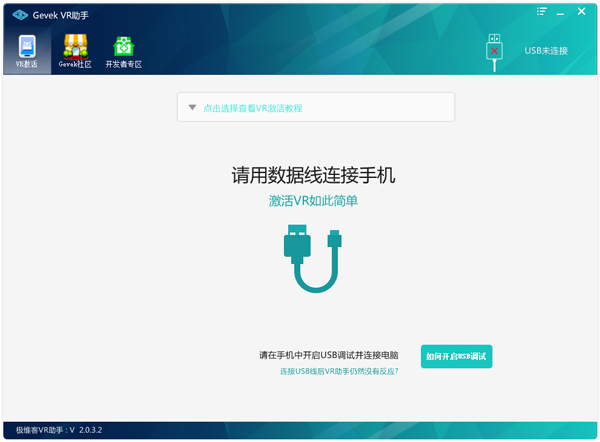Click the Gevek logo icon in title bar

point(20,15)
